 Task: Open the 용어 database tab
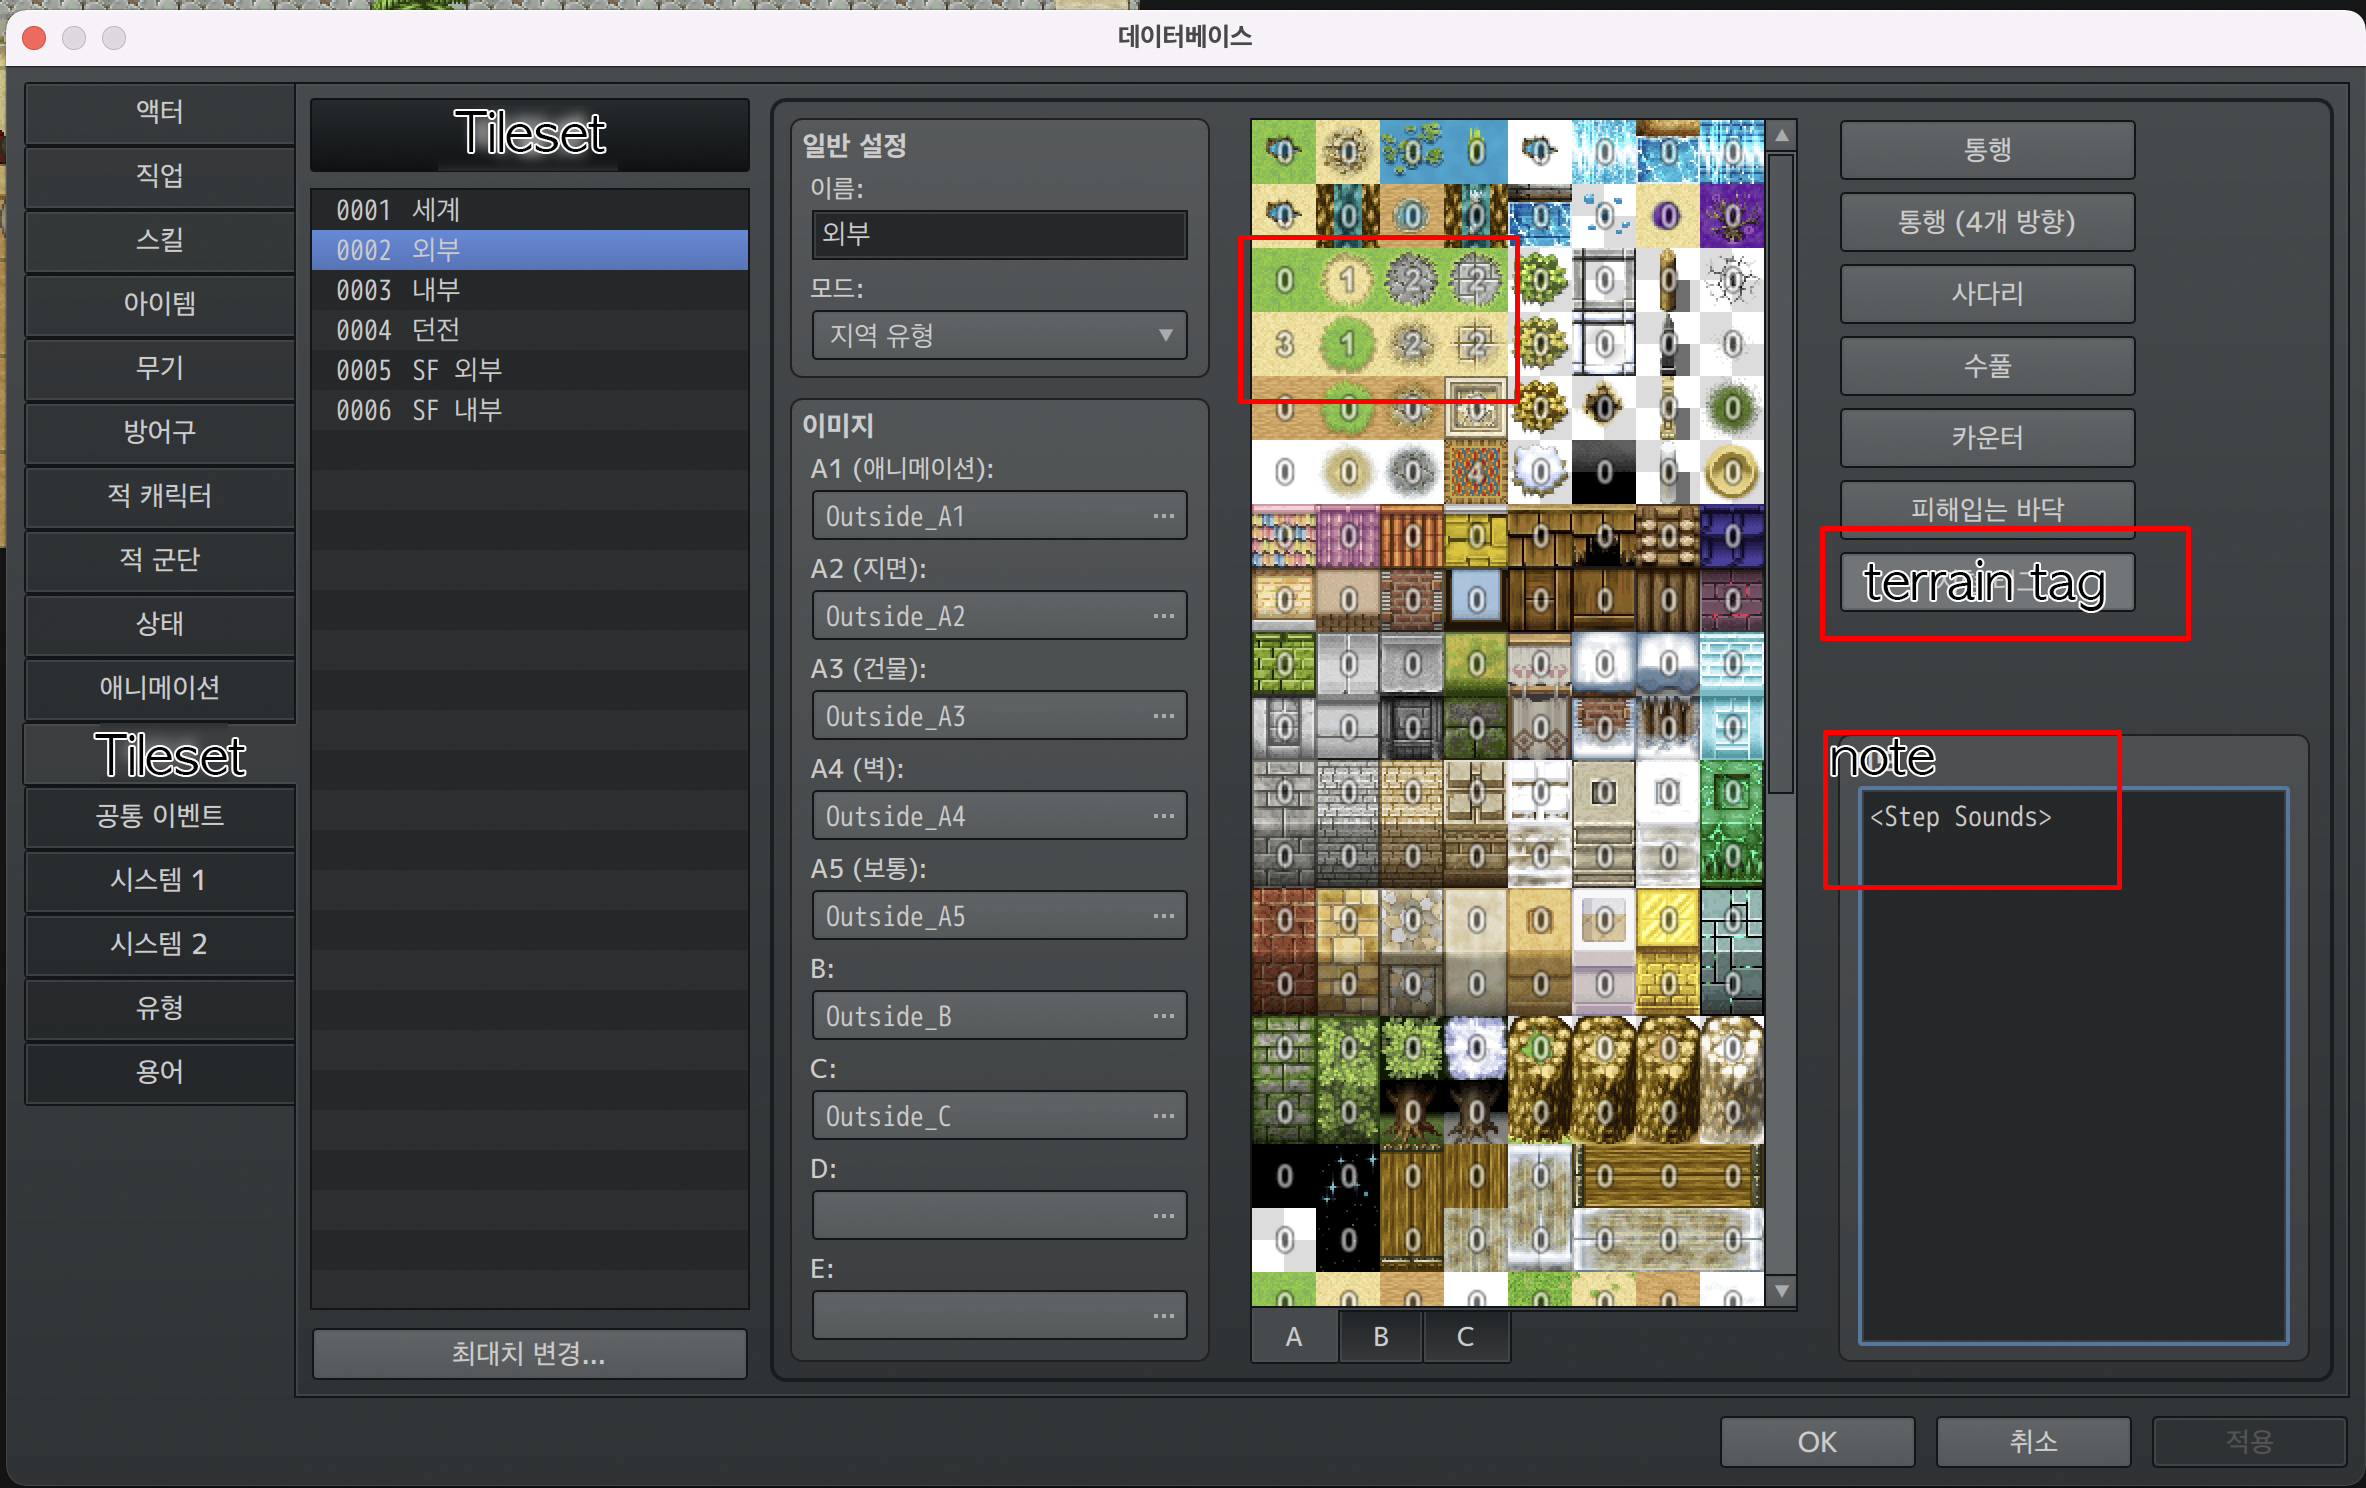coord(160,1072)
